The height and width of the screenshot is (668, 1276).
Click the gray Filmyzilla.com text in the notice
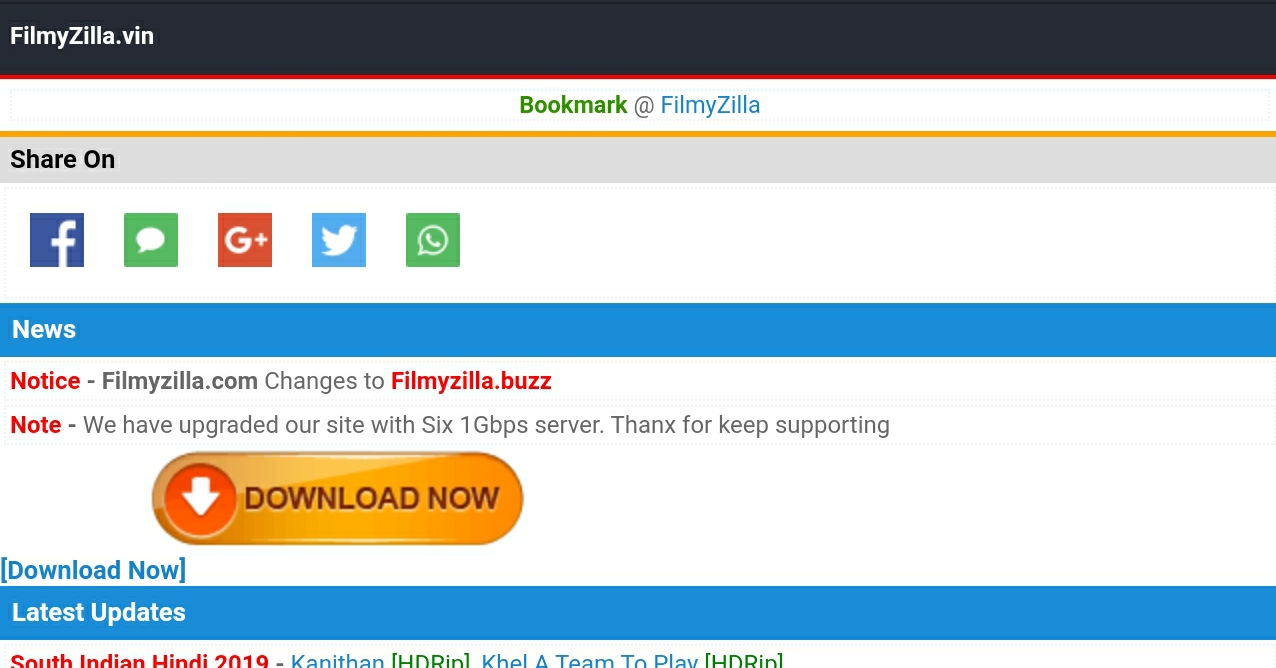[x=180, y=381]
